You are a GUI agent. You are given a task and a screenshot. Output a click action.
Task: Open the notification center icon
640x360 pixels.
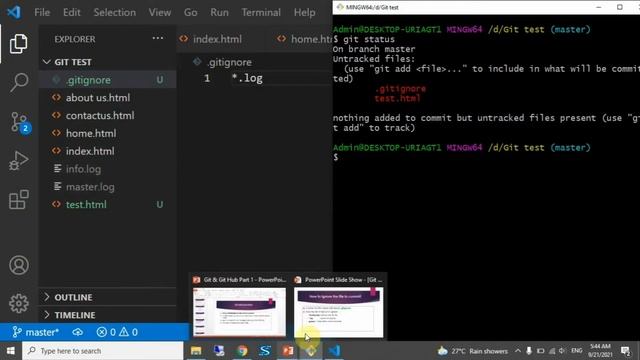coord(625,351)
